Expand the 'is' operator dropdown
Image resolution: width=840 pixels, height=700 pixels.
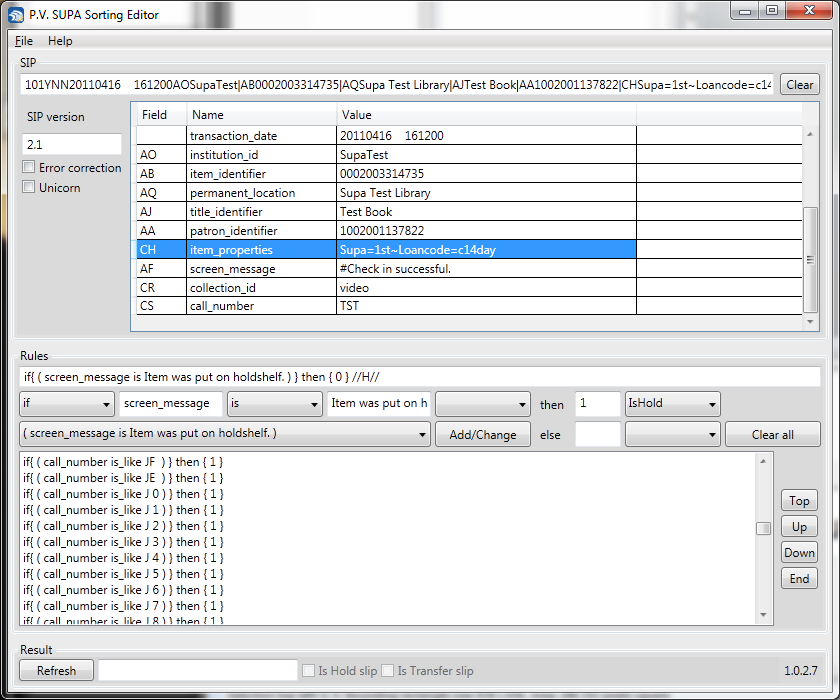tap(275, 404)
